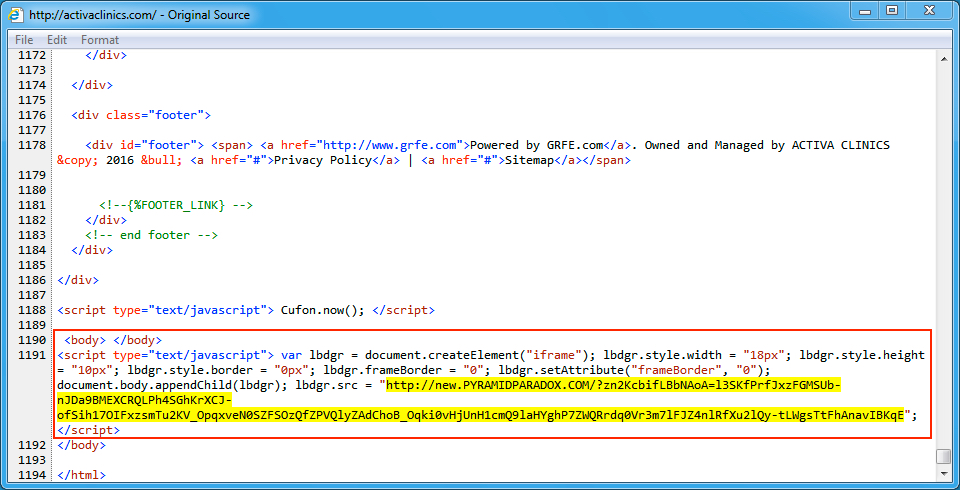
Task: Click the div class="footer" line
Action: pyautogui.click(x=141, y=115)
